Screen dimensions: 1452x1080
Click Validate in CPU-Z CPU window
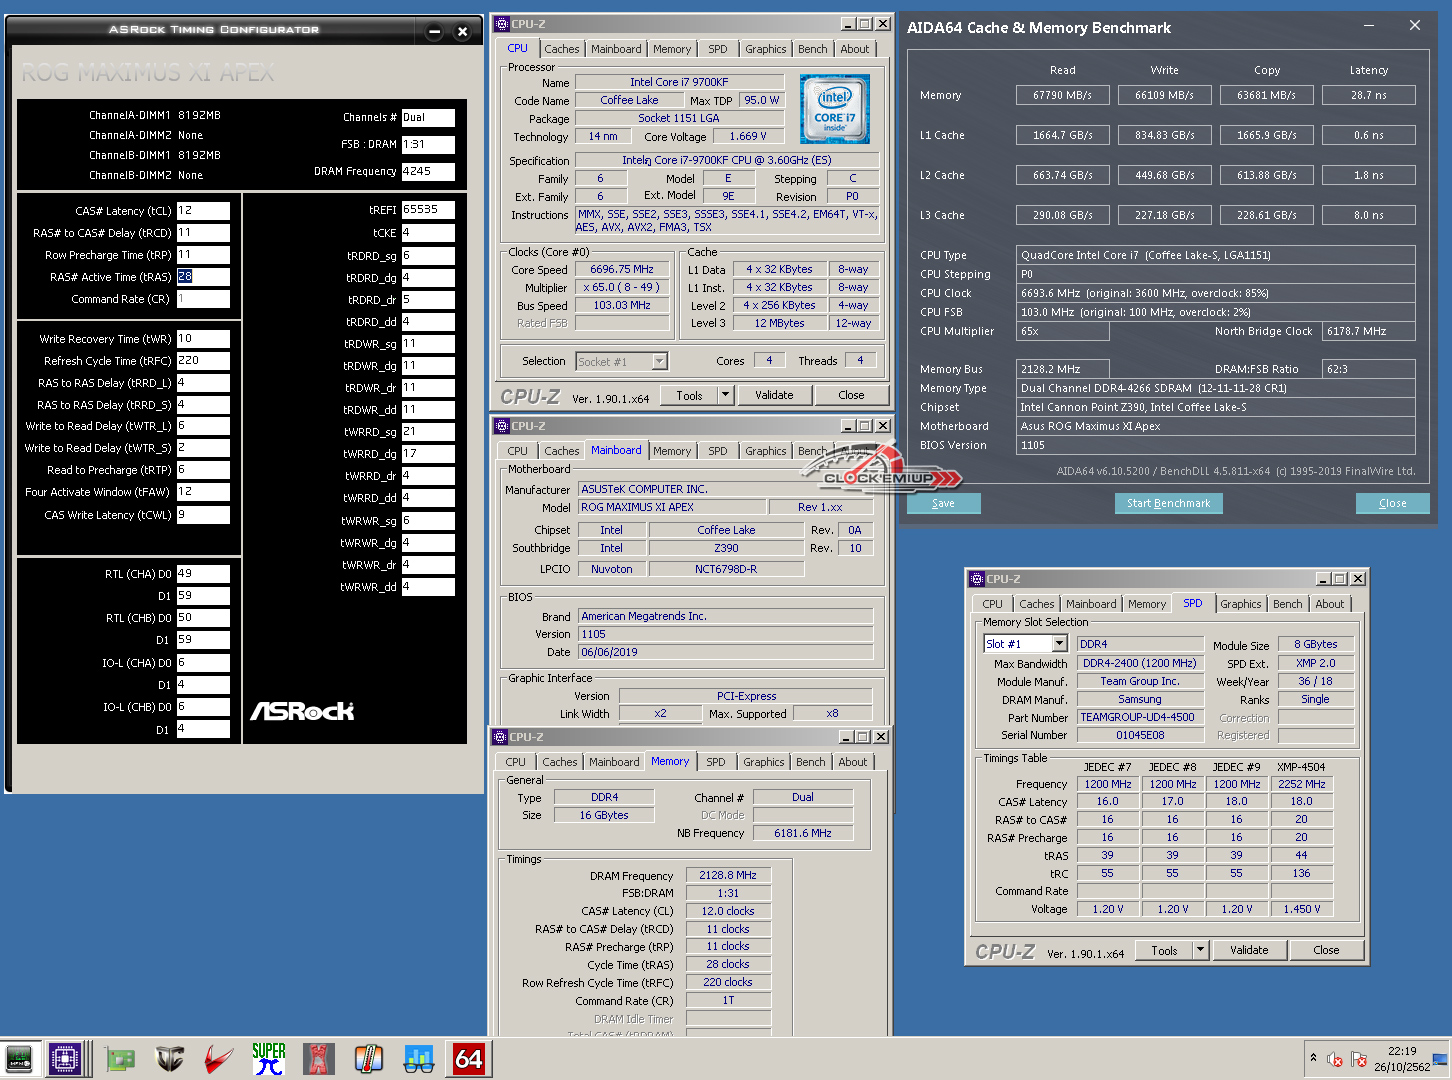(774, 395)
